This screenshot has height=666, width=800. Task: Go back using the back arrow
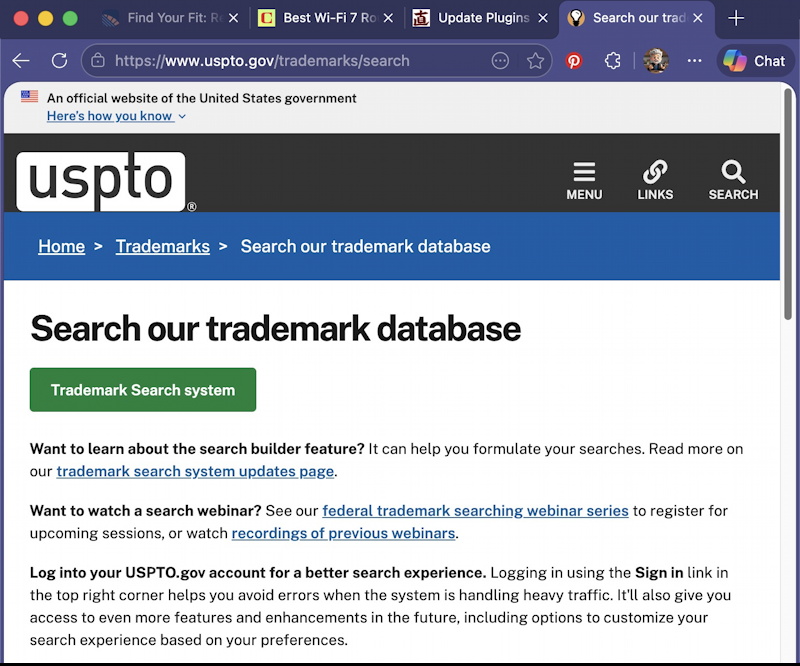(21, 61)
